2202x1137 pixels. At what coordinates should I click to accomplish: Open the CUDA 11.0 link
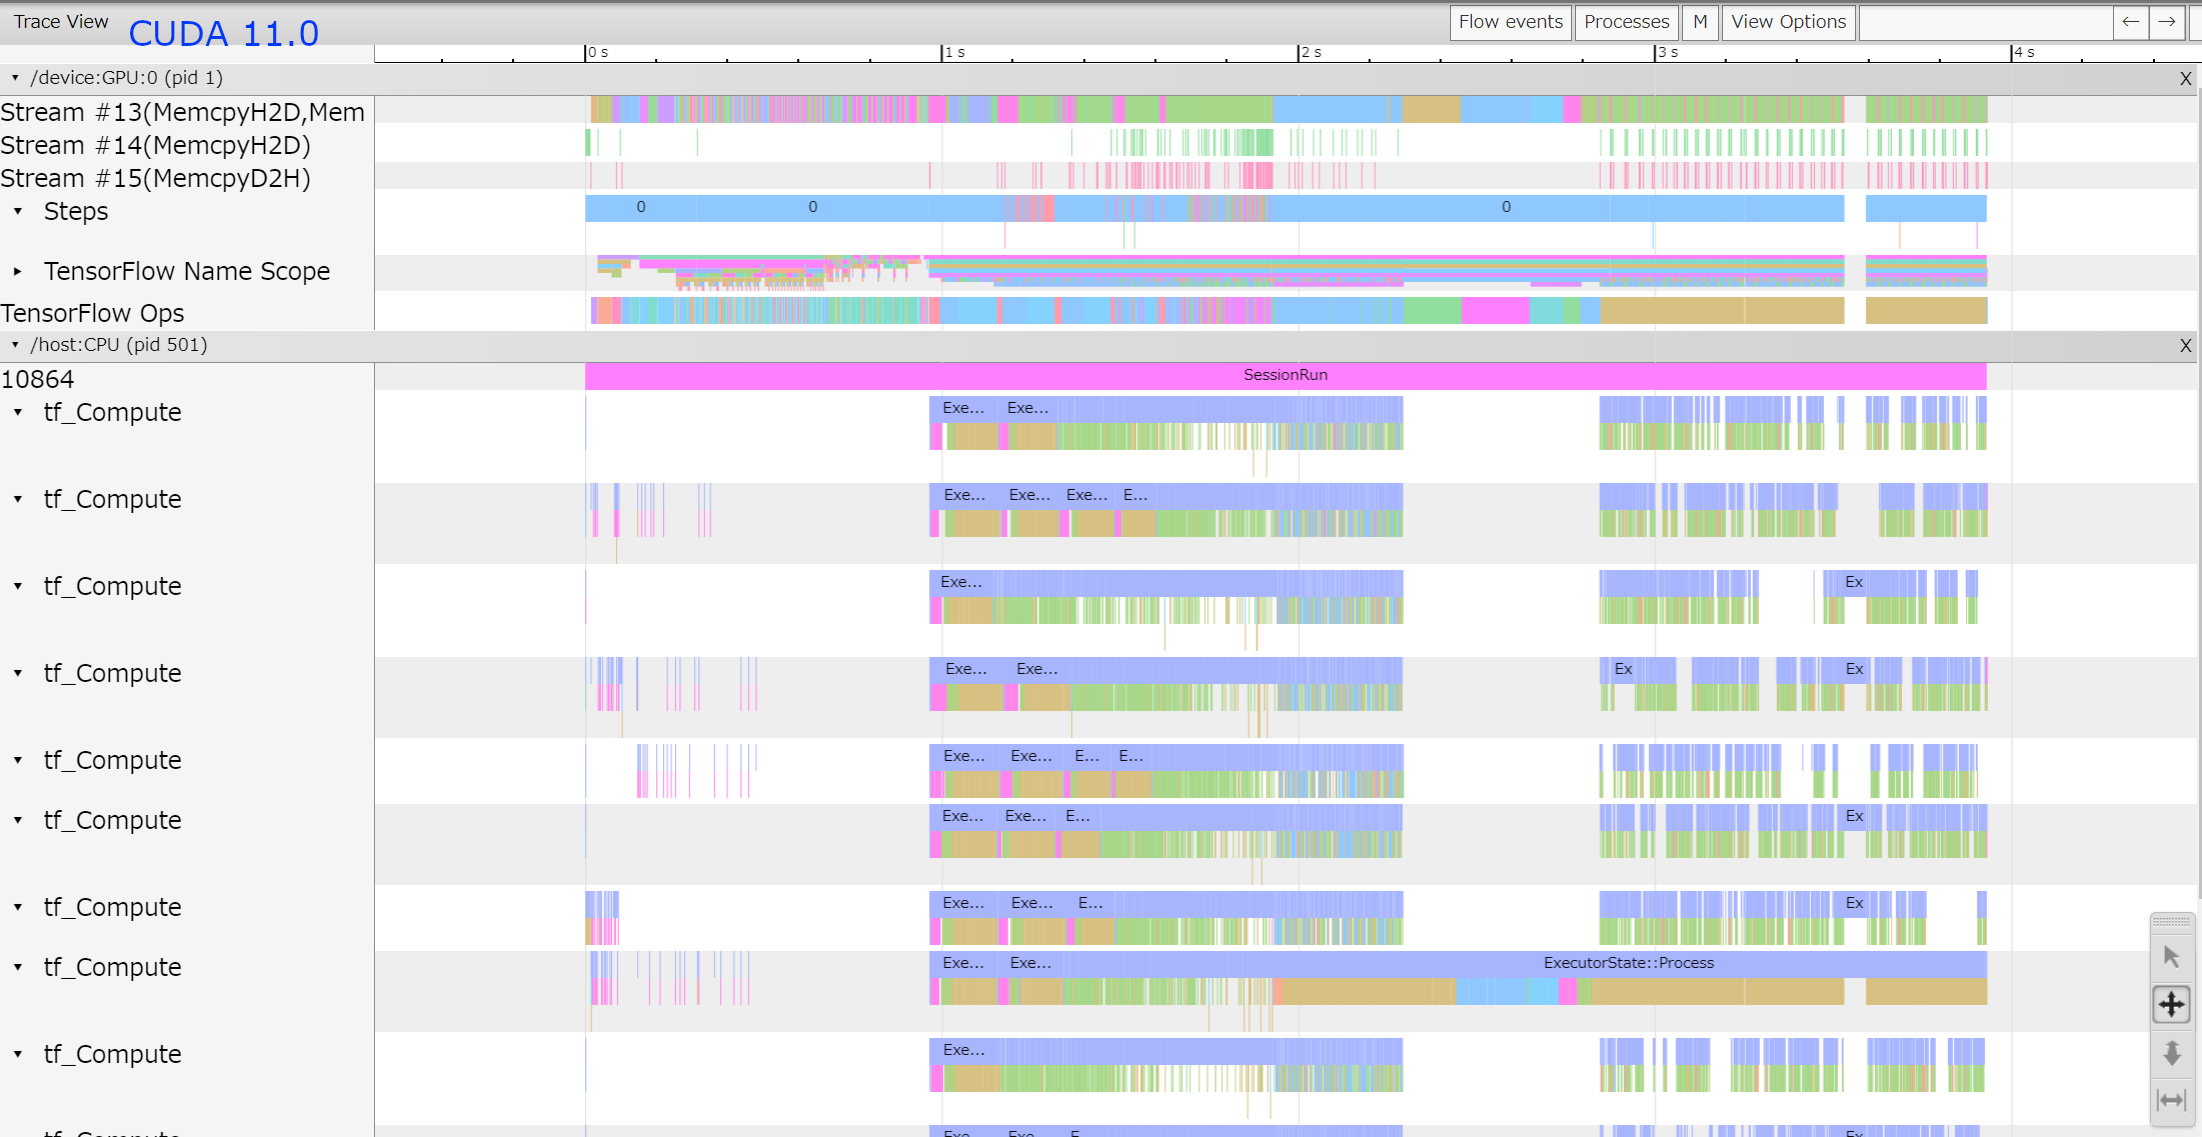coord(222,33)
